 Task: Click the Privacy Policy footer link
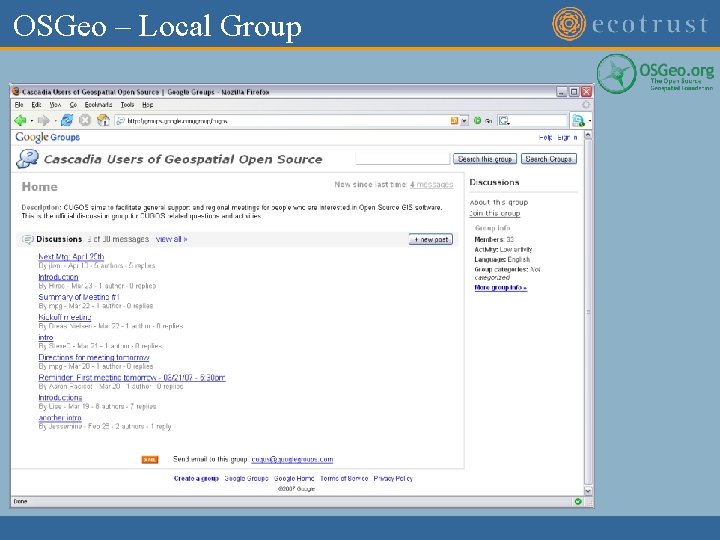tap(393, 478)
